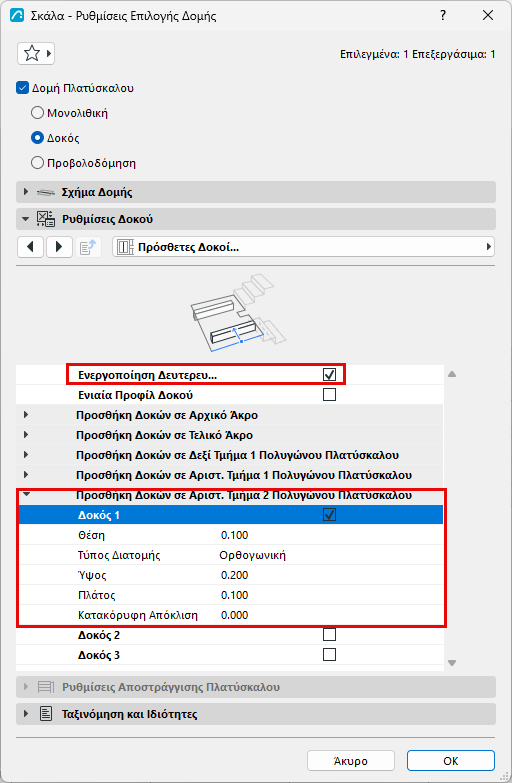Uncheck the Δοκός 1 checkbox

(x=329, y=514)
